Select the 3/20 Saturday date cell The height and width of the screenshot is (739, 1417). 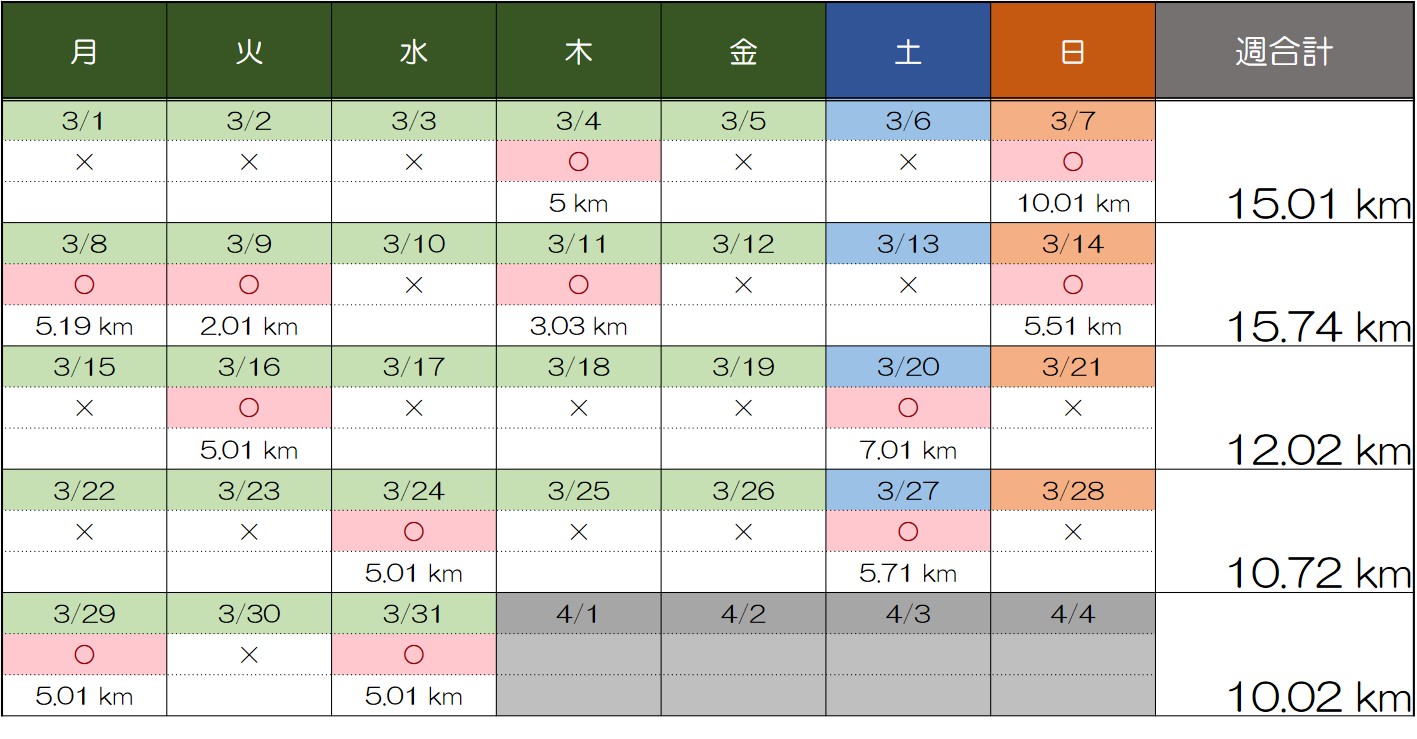pyautogui.click(x=908, y=367)
